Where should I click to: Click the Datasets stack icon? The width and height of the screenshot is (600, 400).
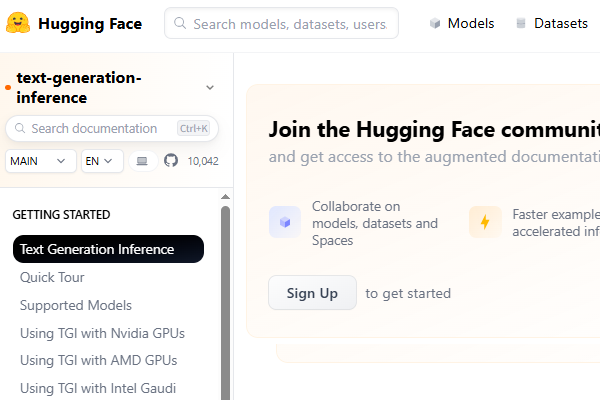coord(520,23)
